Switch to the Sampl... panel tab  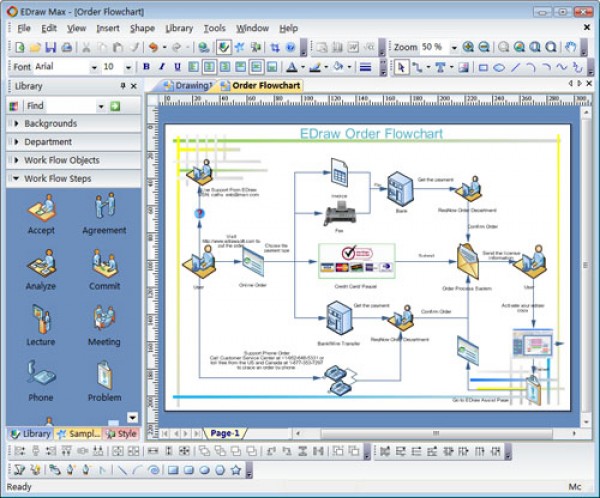(x=80, y=434)
